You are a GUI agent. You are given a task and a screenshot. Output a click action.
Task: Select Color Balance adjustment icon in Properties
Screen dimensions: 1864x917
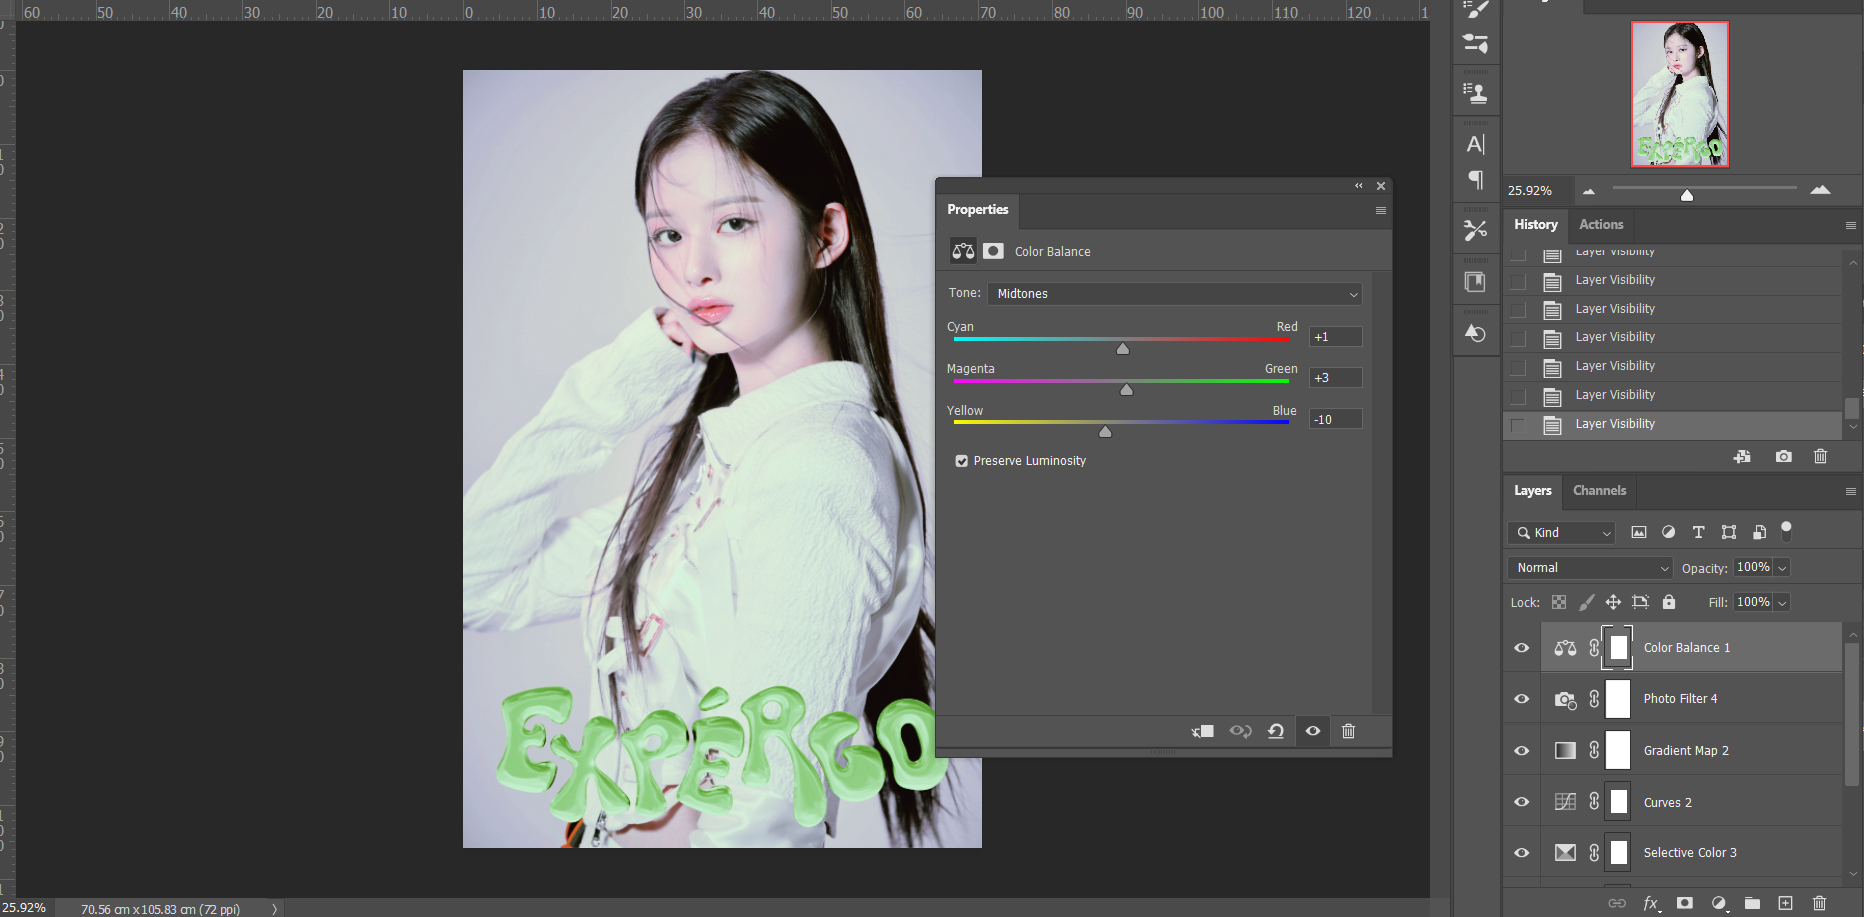pyautogui.click(x=963, y=251)
